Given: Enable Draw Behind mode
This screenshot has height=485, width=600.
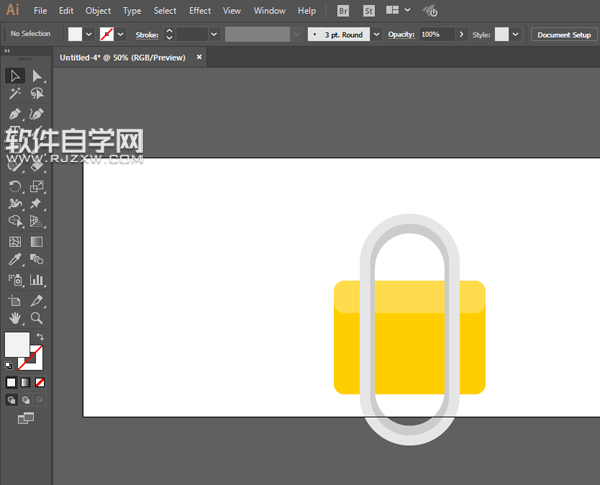Looking at the screenshot, I should click(26, 400).
